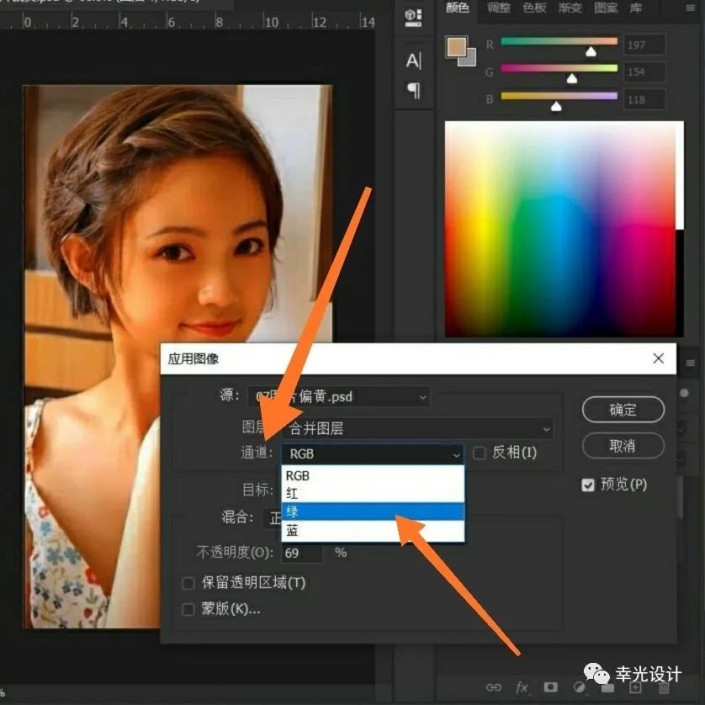Click the 不透明度 opacity field showing 69
Image resolution: width=705 pixels, height=705 pixels.
pos(302,553)
